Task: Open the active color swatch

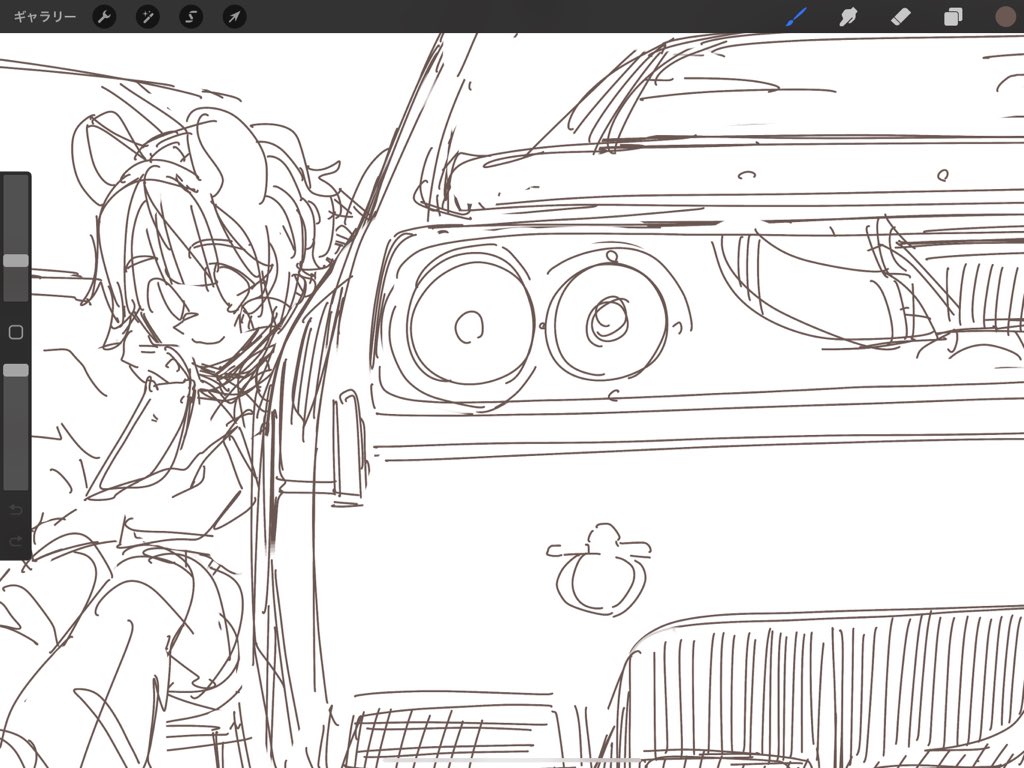Action: tap(1005, 16)
